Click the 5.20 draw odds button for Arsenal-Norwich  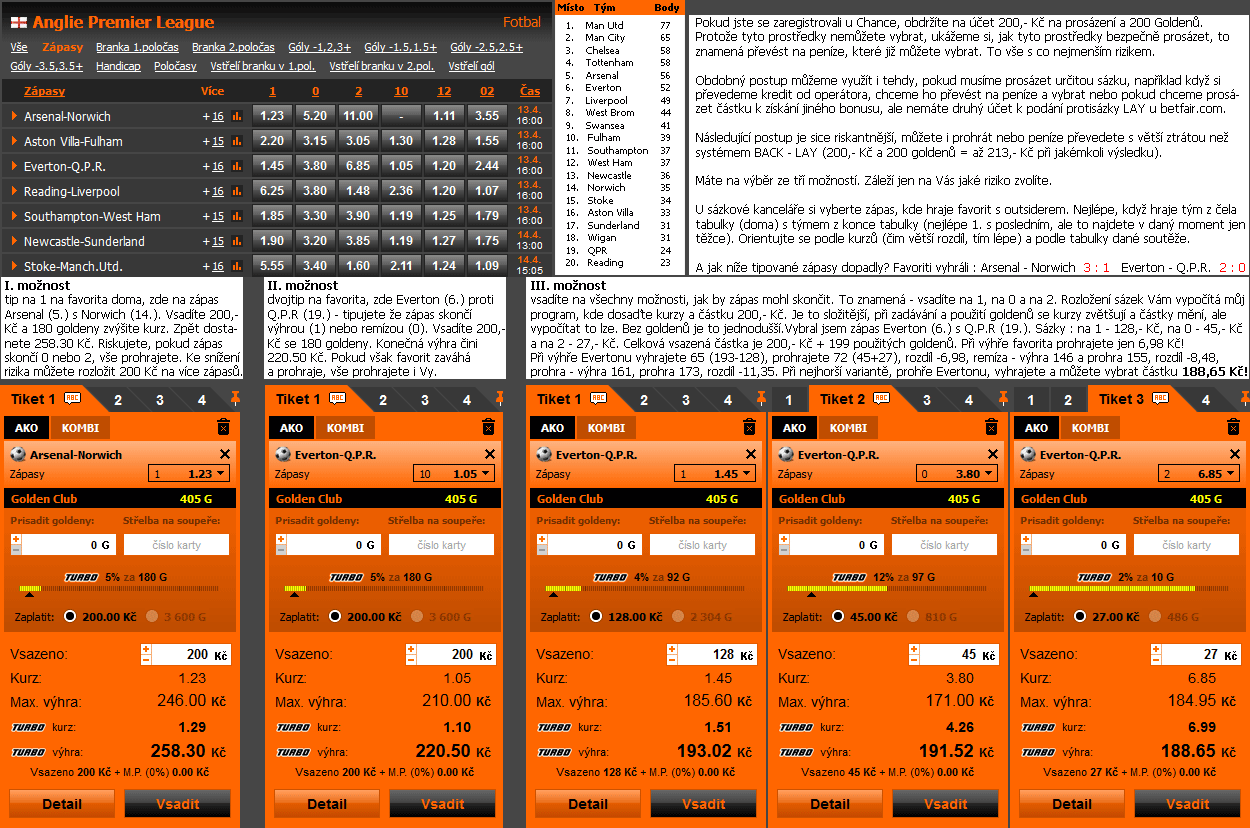coord(315,116)
